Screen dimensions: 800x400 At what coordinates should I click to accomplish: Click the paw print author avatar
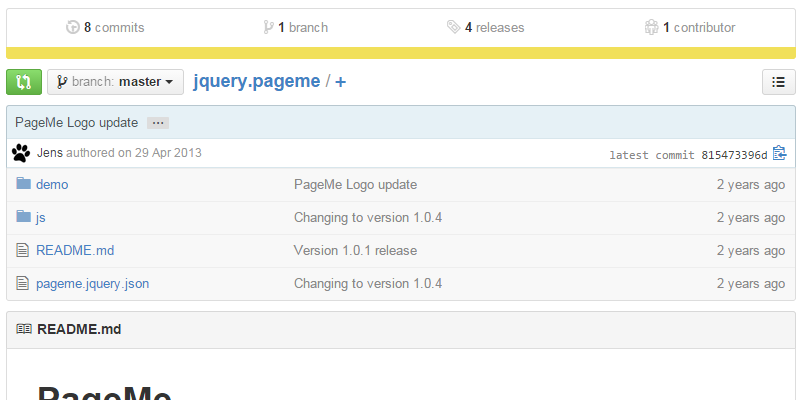click(21, 154)
